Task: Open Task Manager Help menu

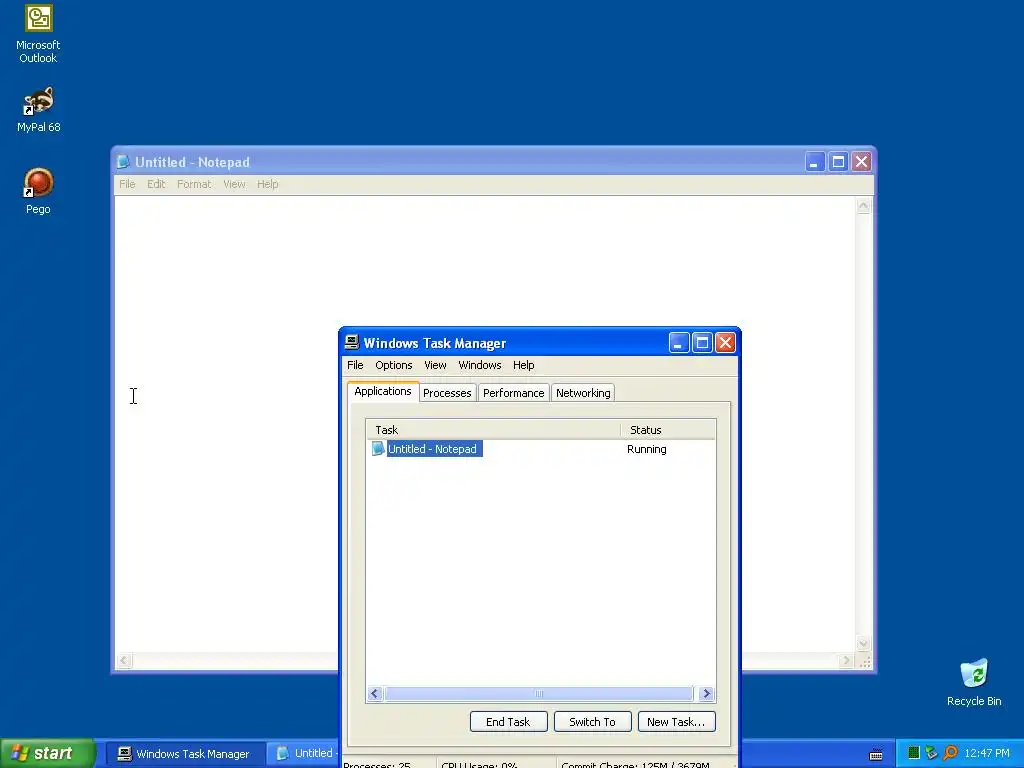Action: (x=523, y=365)
